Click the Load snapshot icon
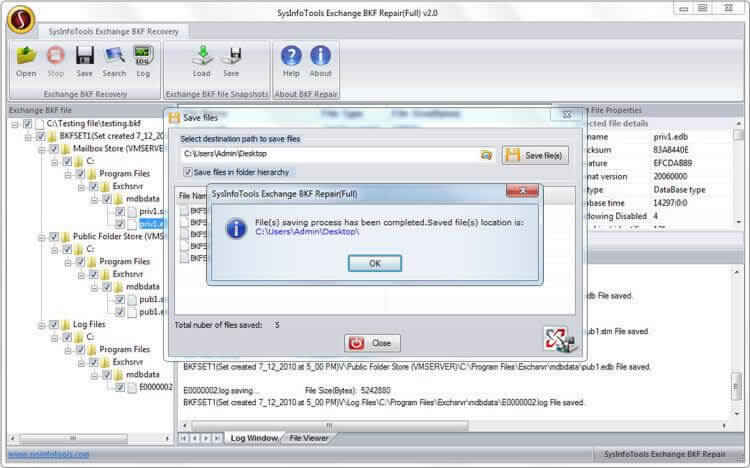 [x=202, y=56]
